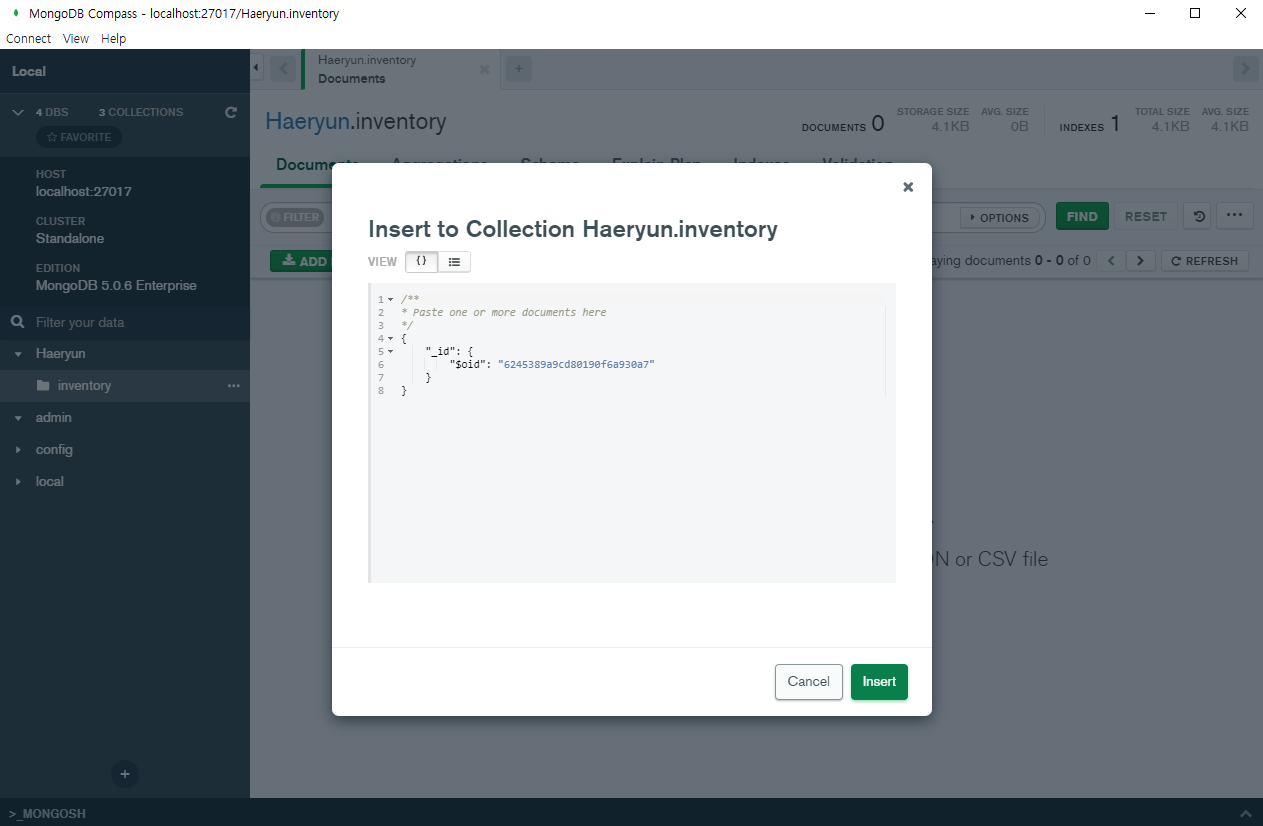1263x826 pixels.
Task: Click the Local connection title
Action: tap(29, 71)
